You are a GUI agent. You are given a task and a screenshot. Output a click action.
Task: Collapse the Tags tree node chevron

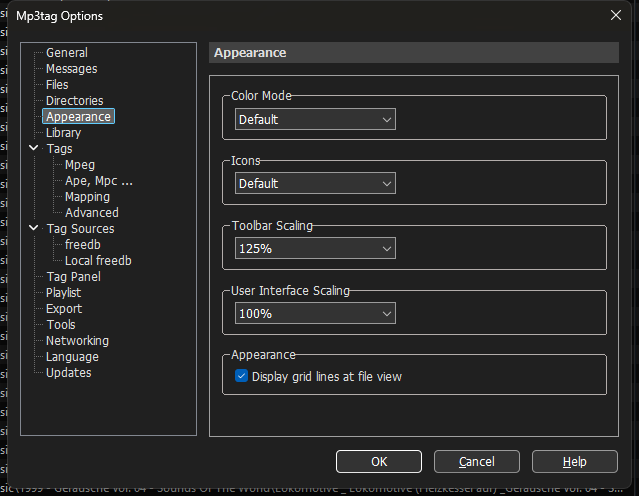(x=34, y=148)
